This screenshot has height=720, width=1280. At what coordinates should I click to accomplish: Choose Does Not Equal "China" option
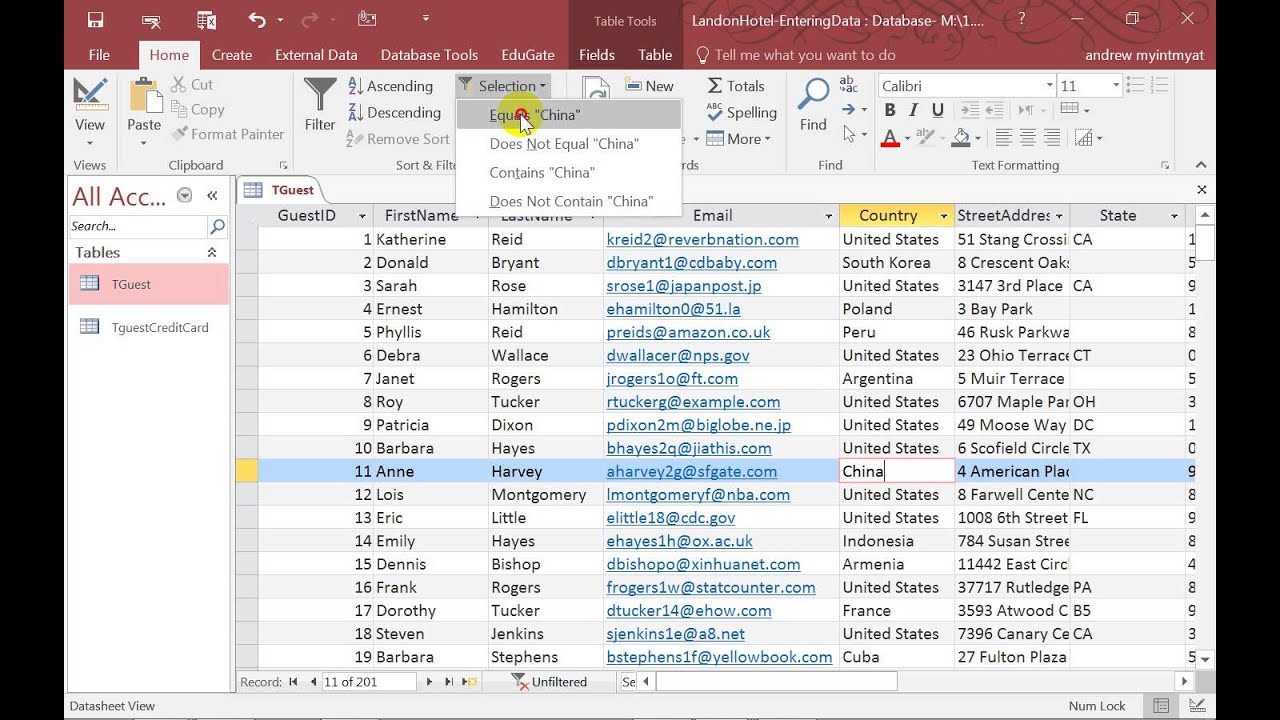[568, 144]
